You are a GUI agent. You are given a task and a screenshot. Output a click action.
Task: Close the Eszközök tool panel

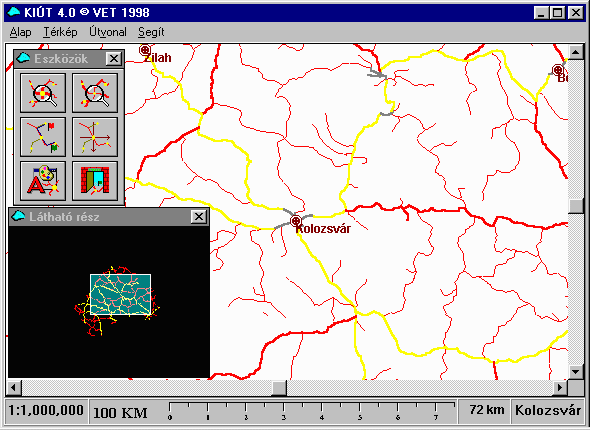(114, 59)
